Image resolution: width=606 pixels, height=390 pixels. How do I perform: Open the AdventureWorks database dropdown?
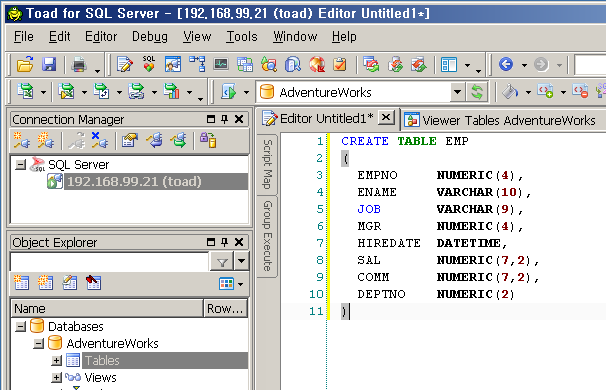click(457, 92)
